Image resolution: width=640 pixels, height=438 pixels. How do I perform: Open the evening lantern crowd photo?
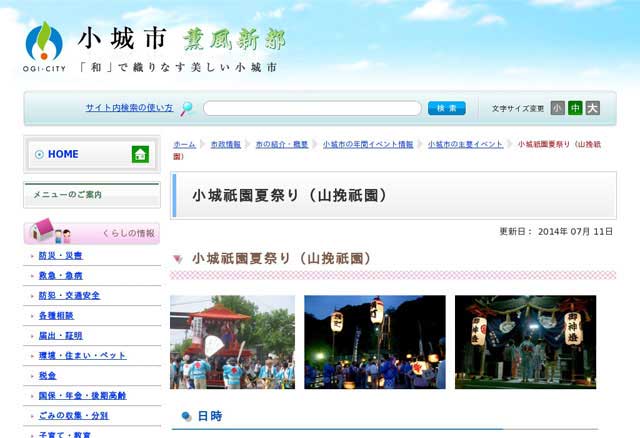(375, 342)
